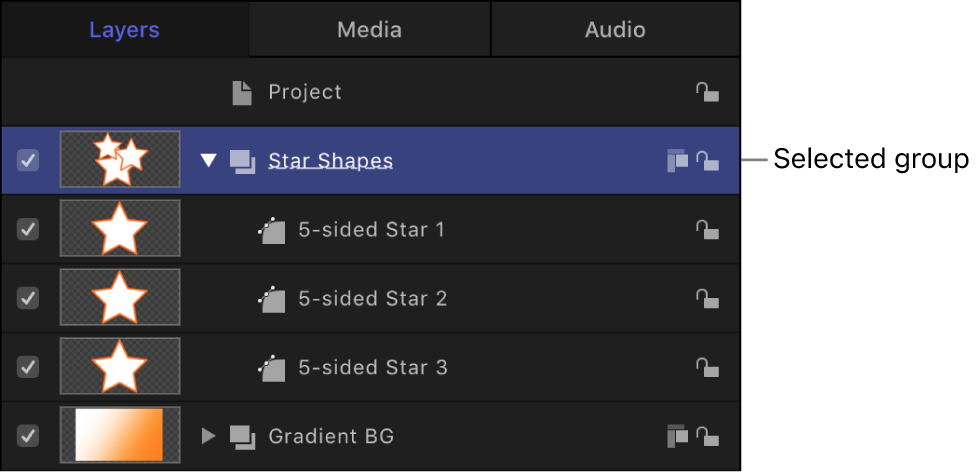Click the lock icon on Project row
Viewport: 980px width, 474px height.
tap(707, 92)
